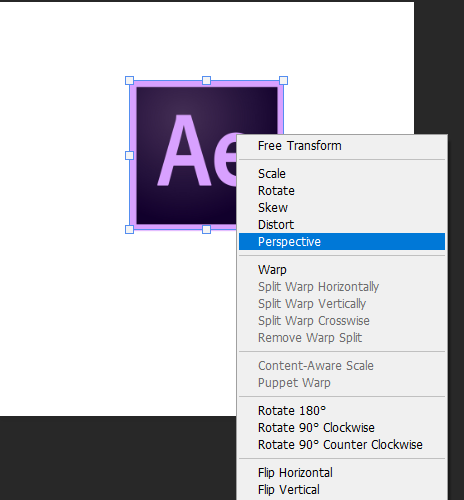Screen dimensions: 464x500
Task: Select Rotate 180° option
Action: point(342,411)
